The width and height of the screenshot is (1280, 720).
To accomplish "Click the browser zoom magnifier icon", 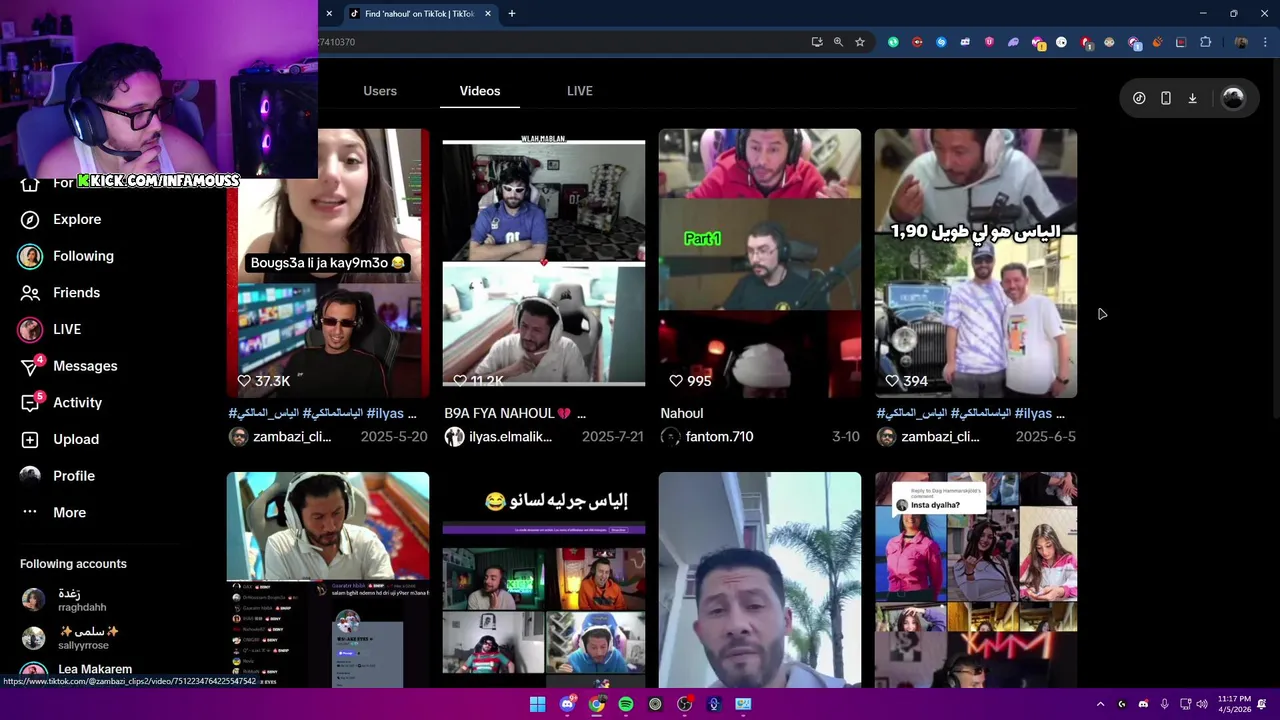I will click(x=838, y=42).
